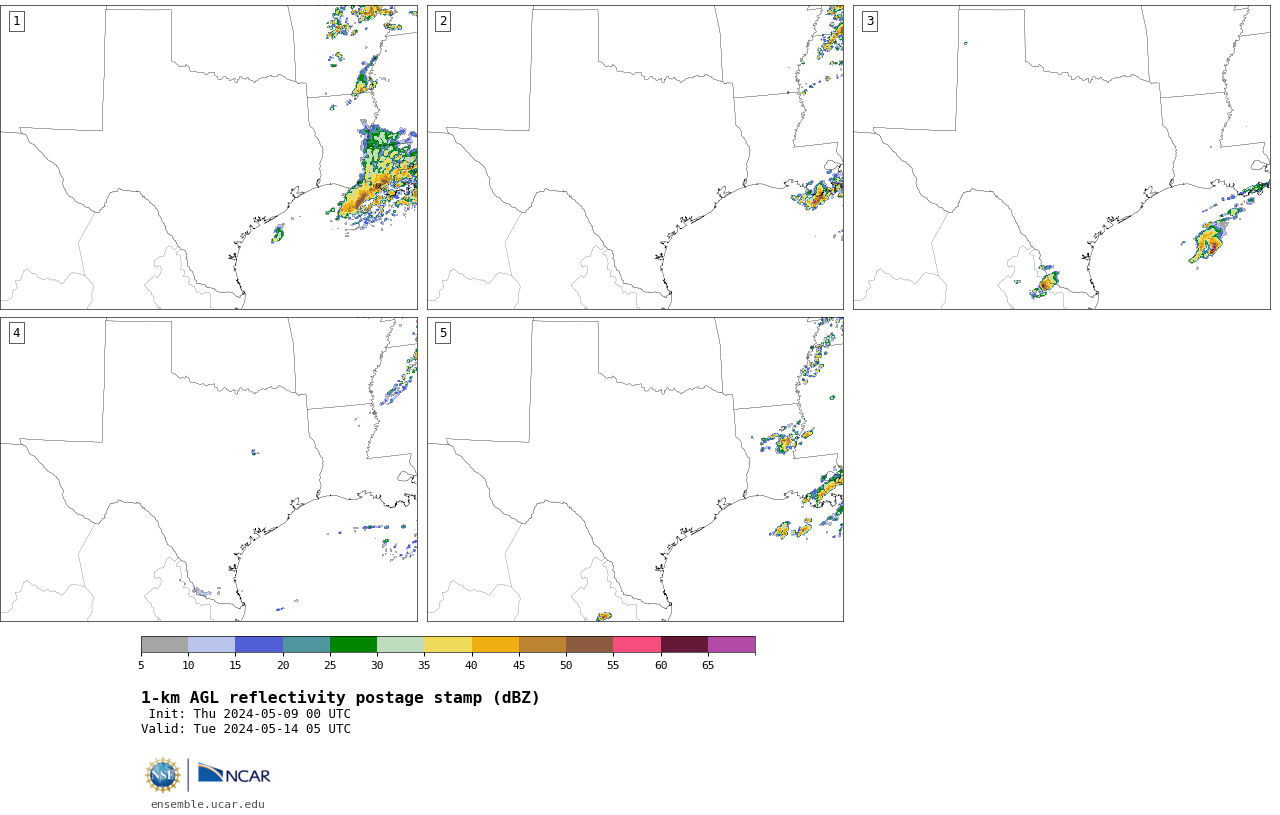Click the colorbar tick label 65
Screen dimensions: 1280x815
pos(708,665)
